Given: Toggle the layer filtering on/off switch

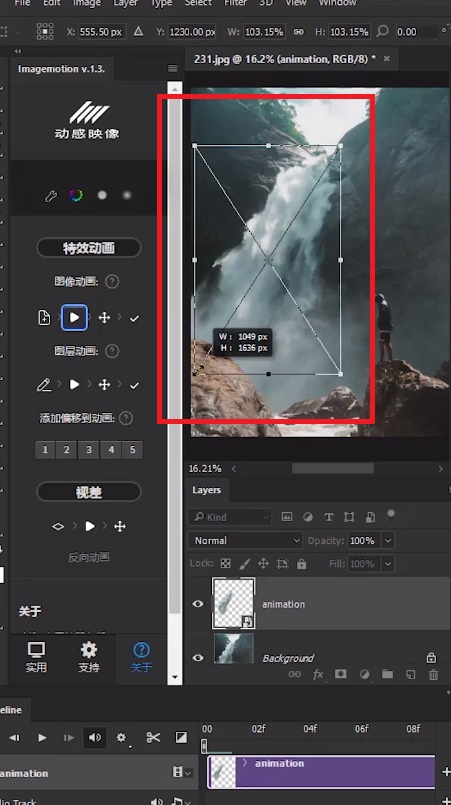Looking at the screenshot, I should pos(390,515).
